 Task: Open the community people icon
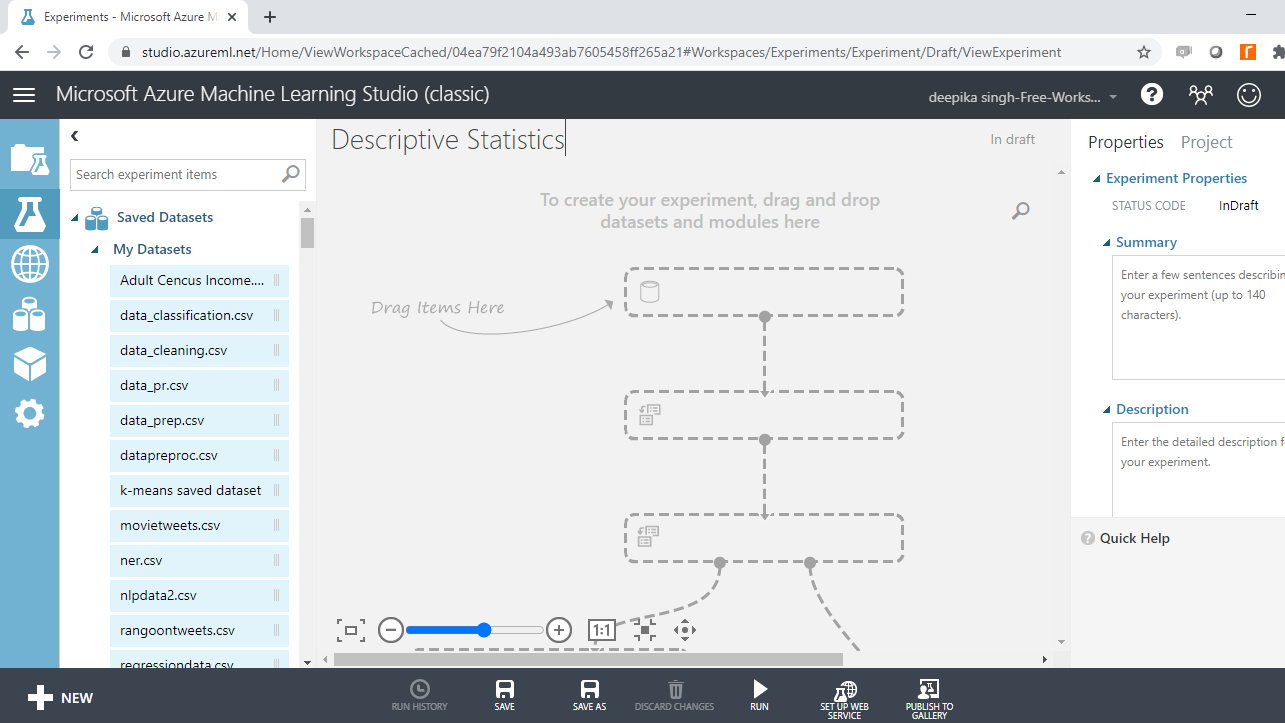[1200, 94]
